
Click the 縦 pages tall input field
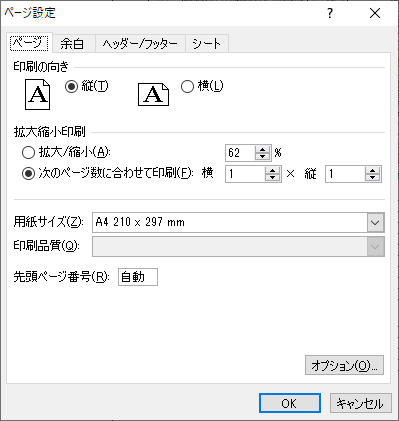pyautogui.click(x=346, y=174)
